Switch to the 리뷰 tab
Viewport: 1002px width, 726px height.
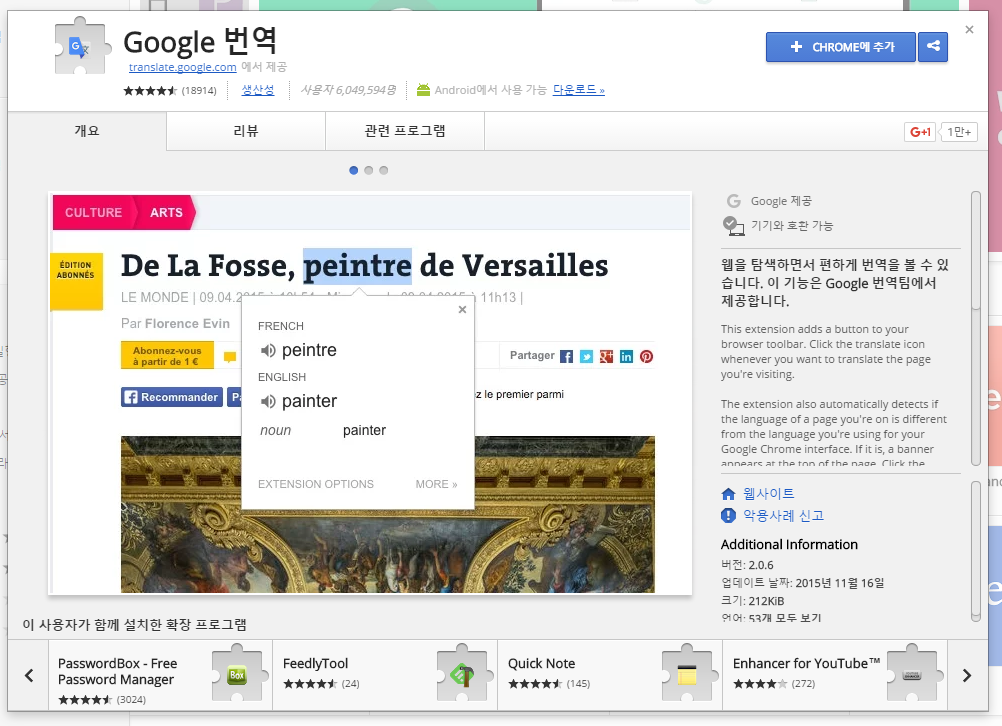tap(246, 131)
